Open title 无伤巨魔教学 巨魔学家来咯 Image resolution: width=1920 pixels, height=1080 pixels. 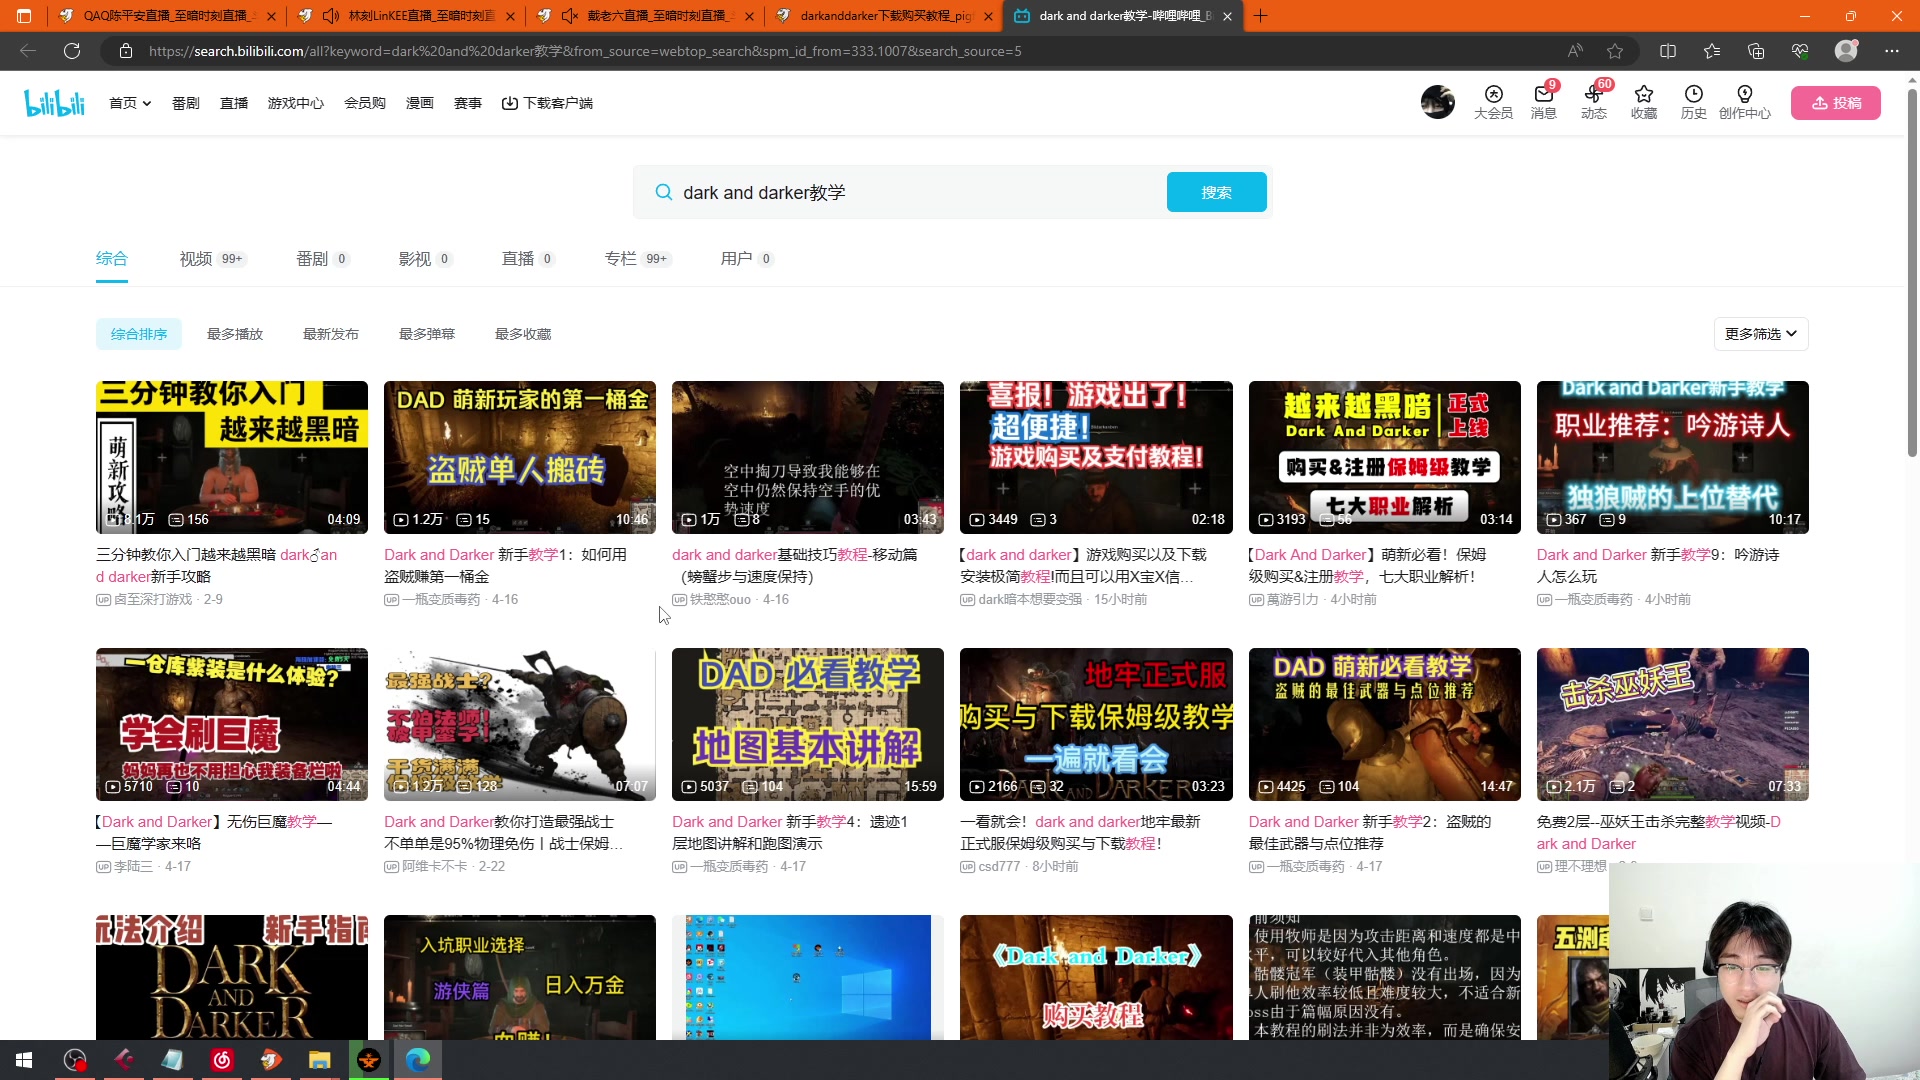(x=215, y=832)
